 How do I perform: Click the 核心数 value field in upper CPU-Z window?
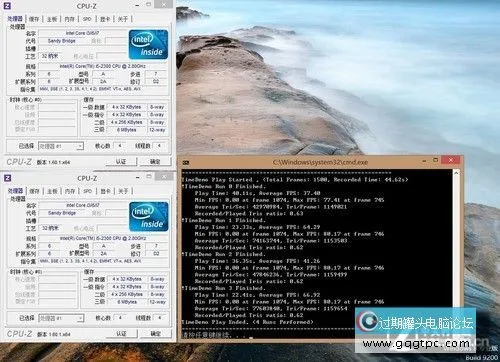(x=120, y=146)
